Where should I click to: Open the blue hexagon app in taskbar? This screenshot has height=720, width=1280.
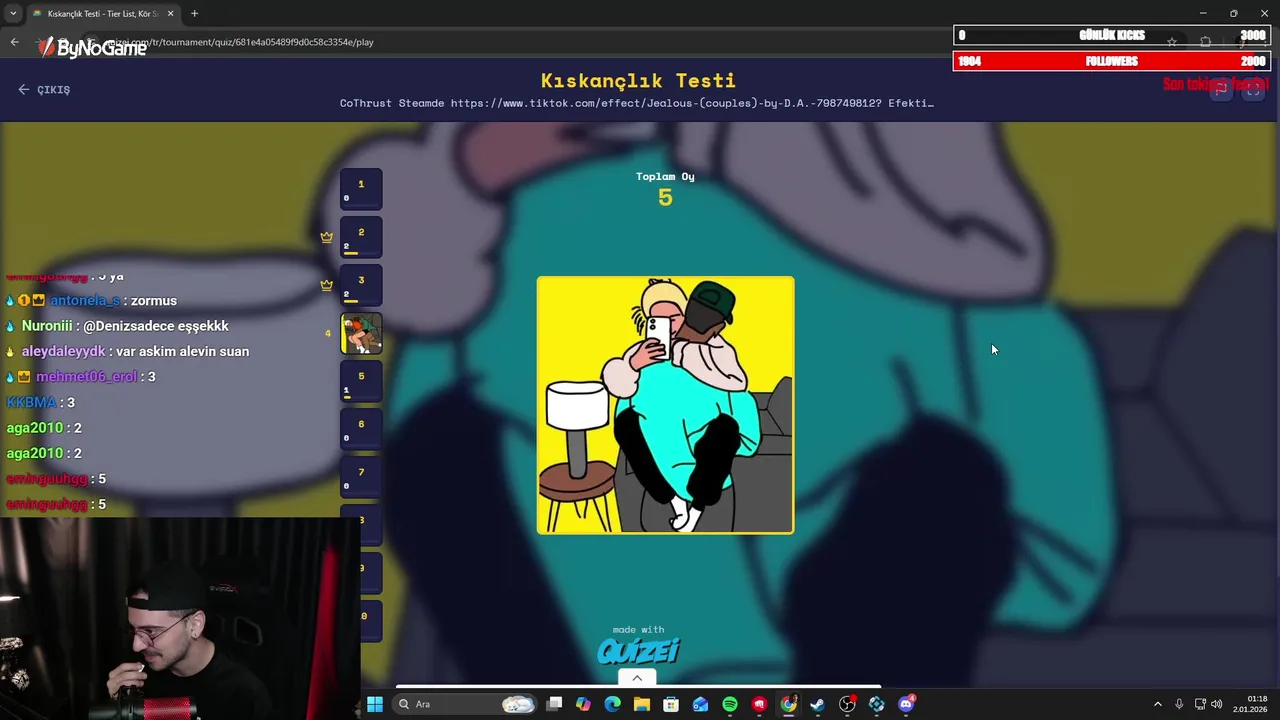coord(877,704)
